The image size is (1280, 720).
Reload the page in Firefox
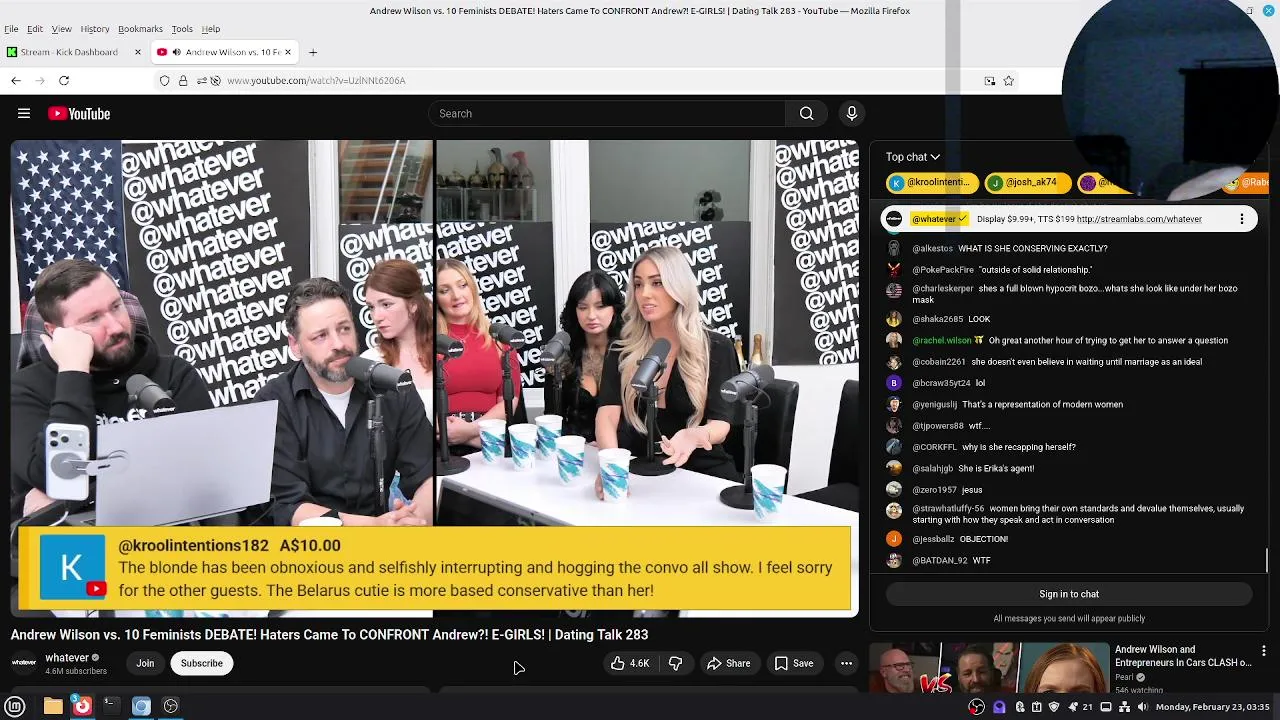click(x=64, y=80)
